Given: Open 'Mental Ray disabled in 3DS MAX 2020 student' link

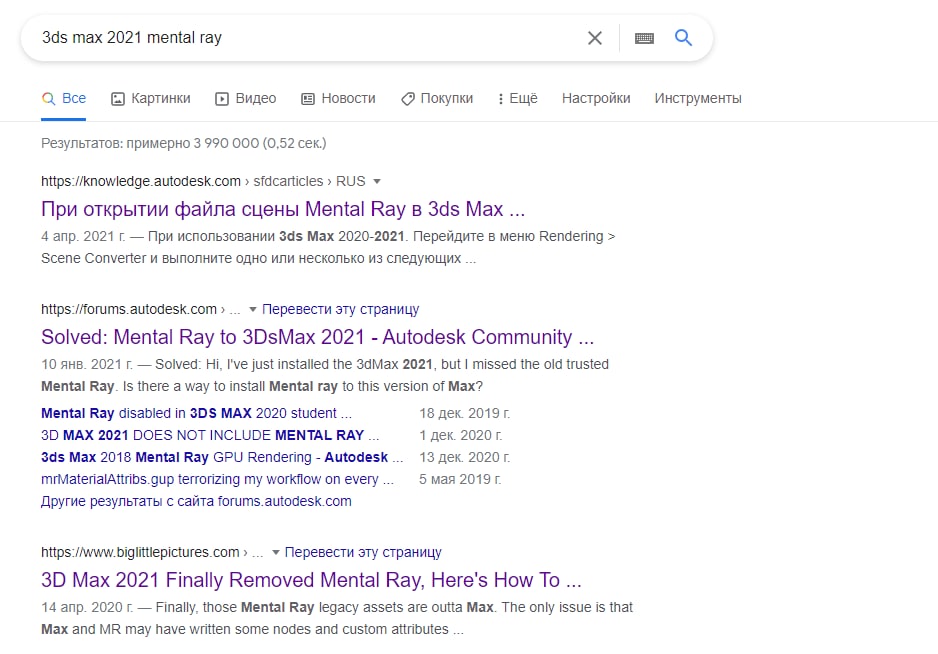Looking at the screenshot, I should [x=196, y=413].
